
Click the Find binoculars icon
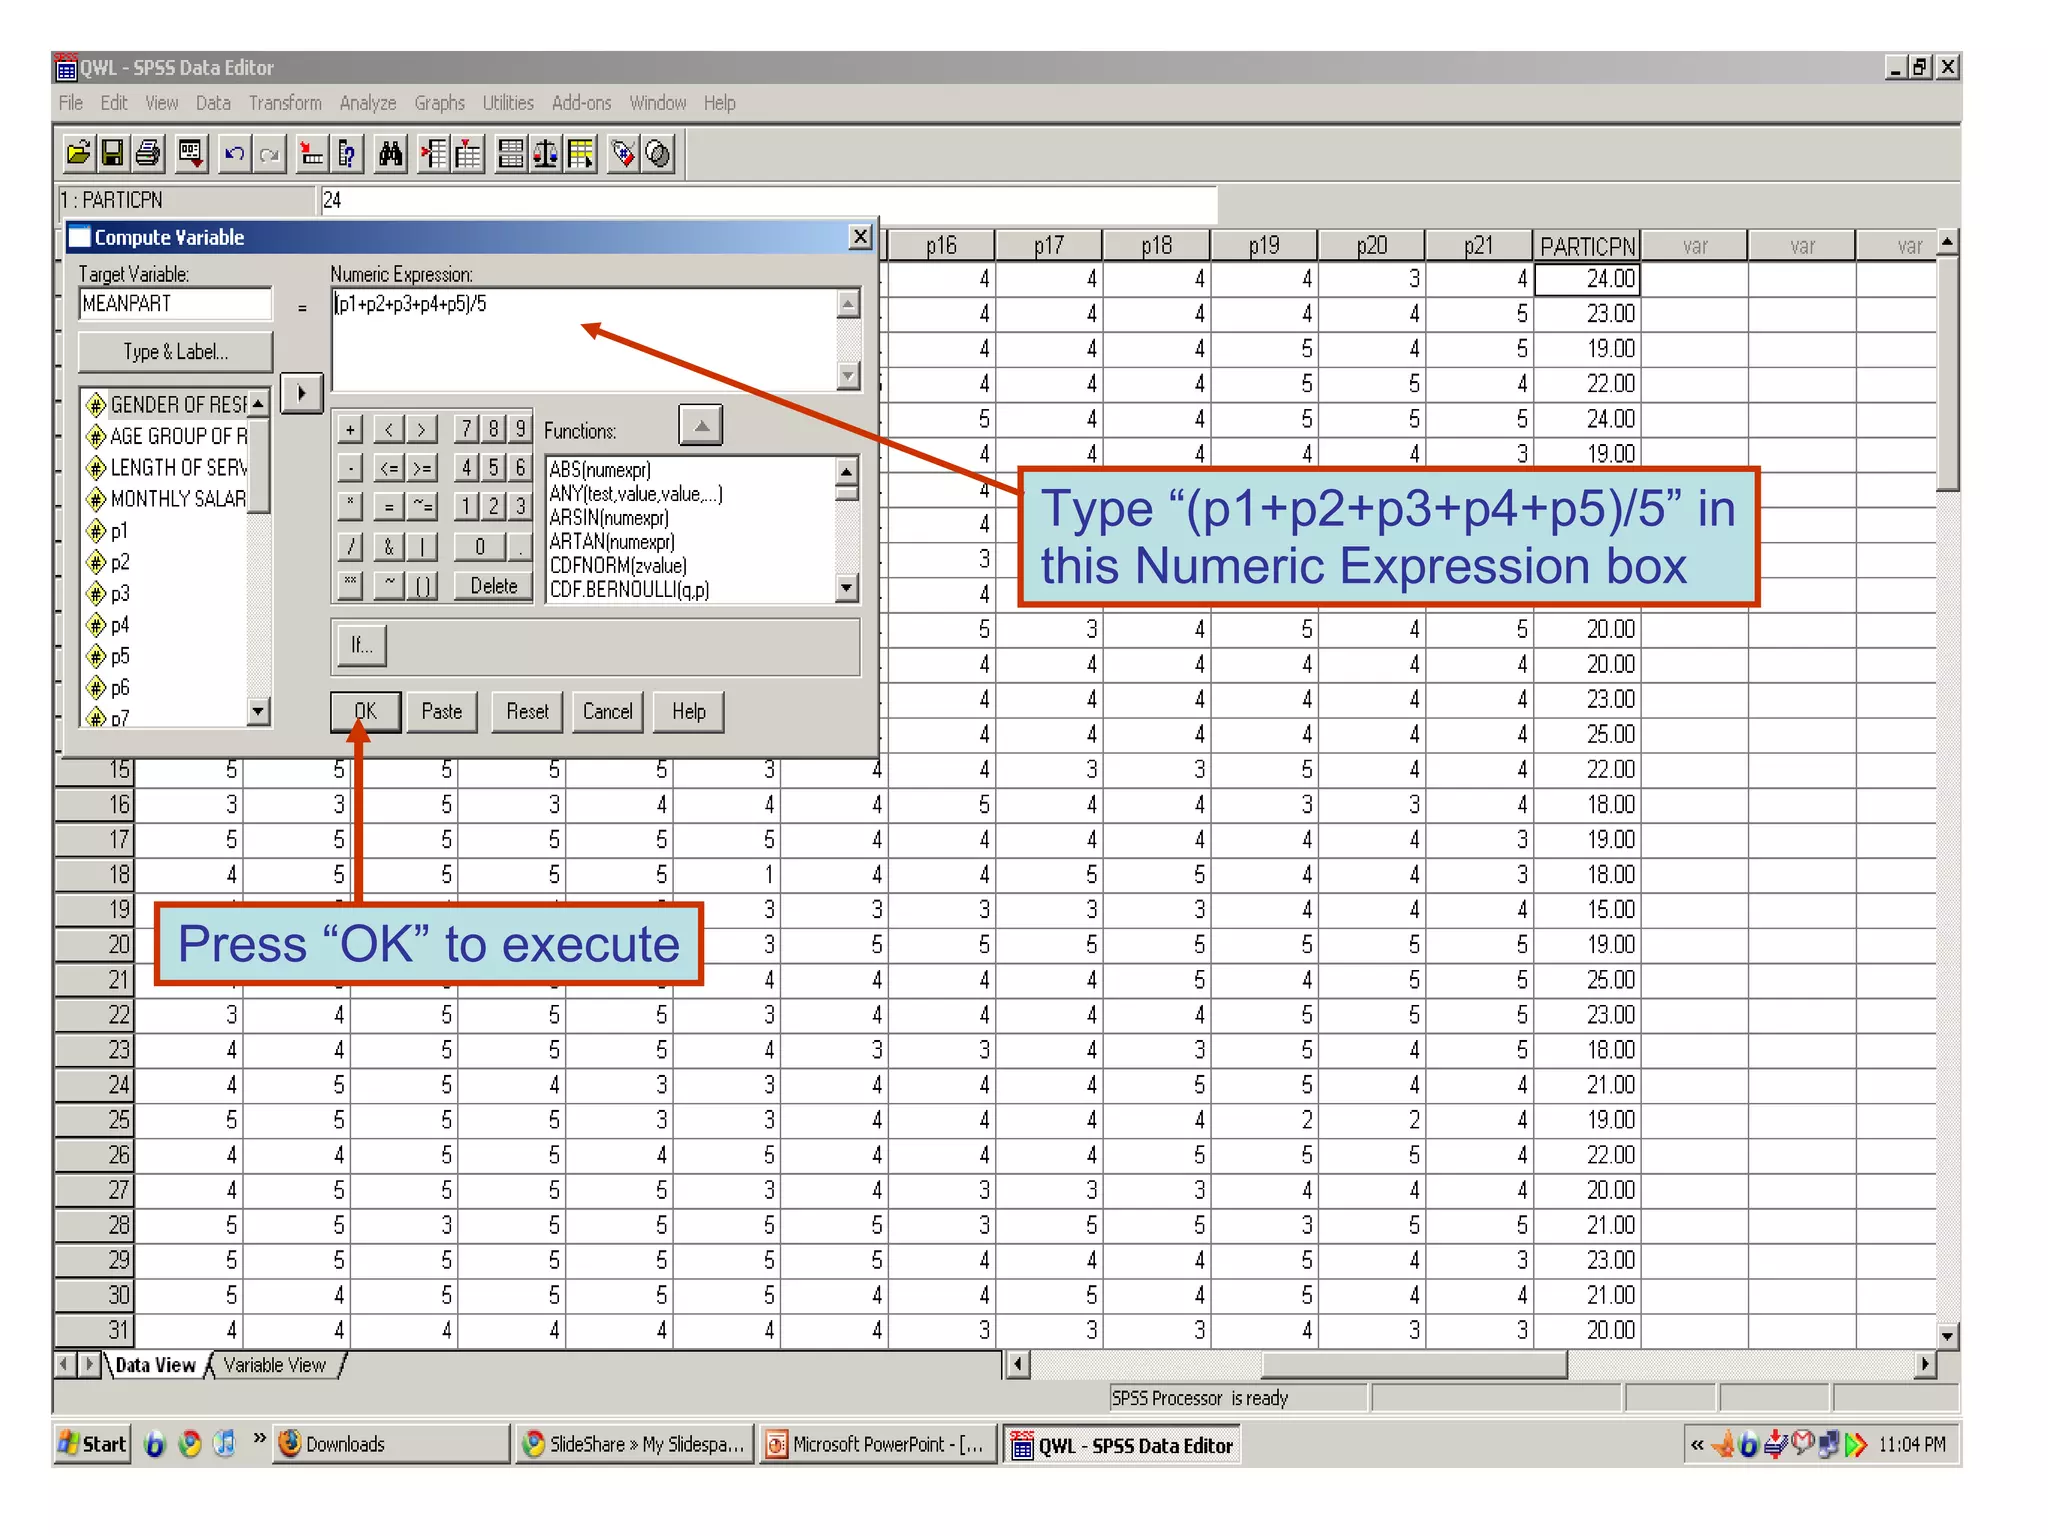click(x=391, y=154)
